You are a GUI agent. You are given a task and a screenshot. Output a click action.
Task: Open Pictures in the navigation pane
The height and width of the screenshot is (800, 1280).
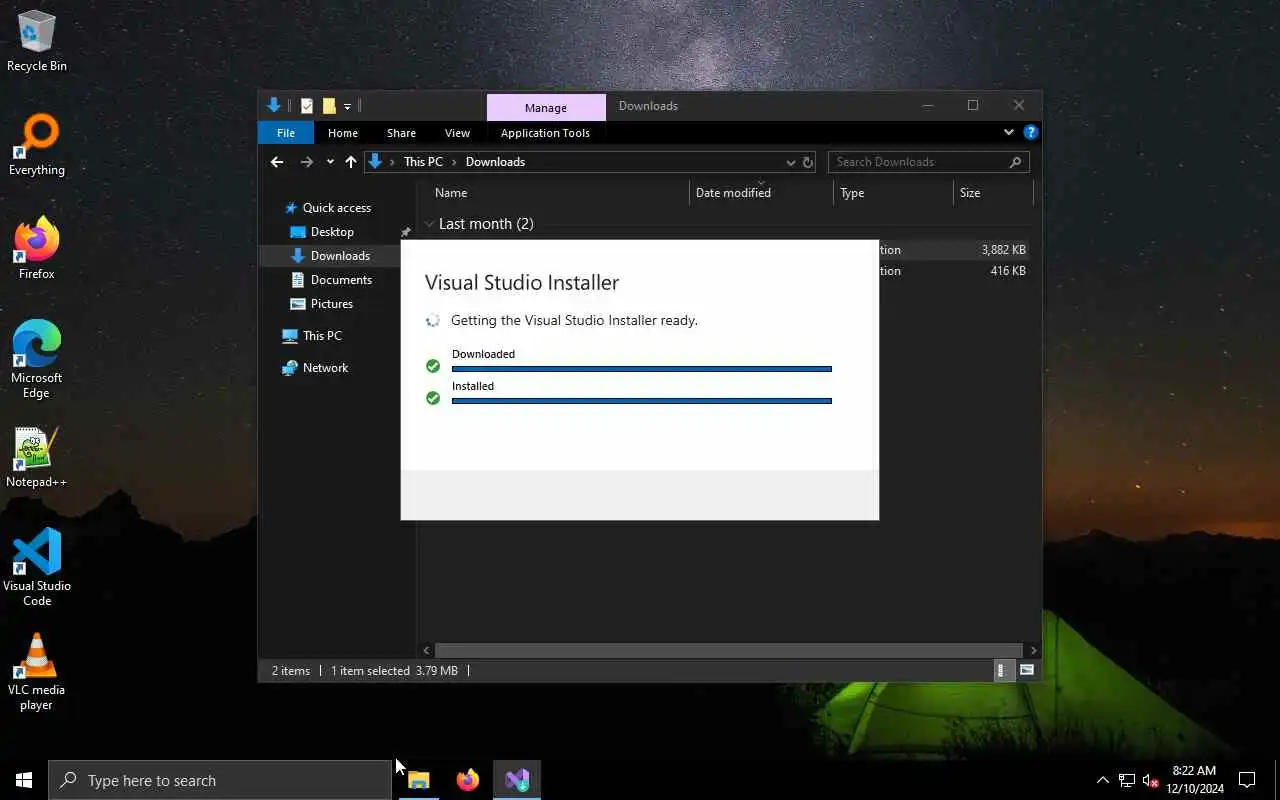[x=331, y=304]
